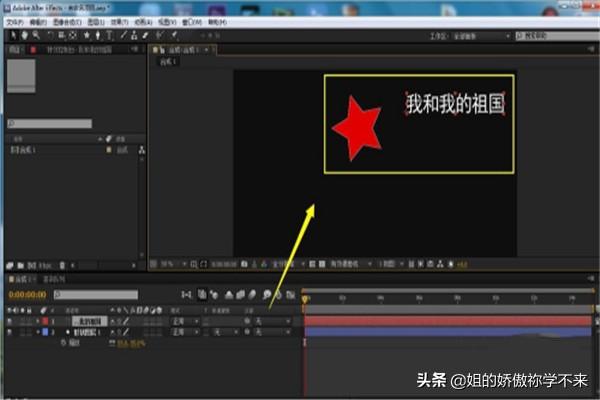Open the viewer magnification 50% dropdown
Viewport: 600px width, 400px height.
click(165, 264)
